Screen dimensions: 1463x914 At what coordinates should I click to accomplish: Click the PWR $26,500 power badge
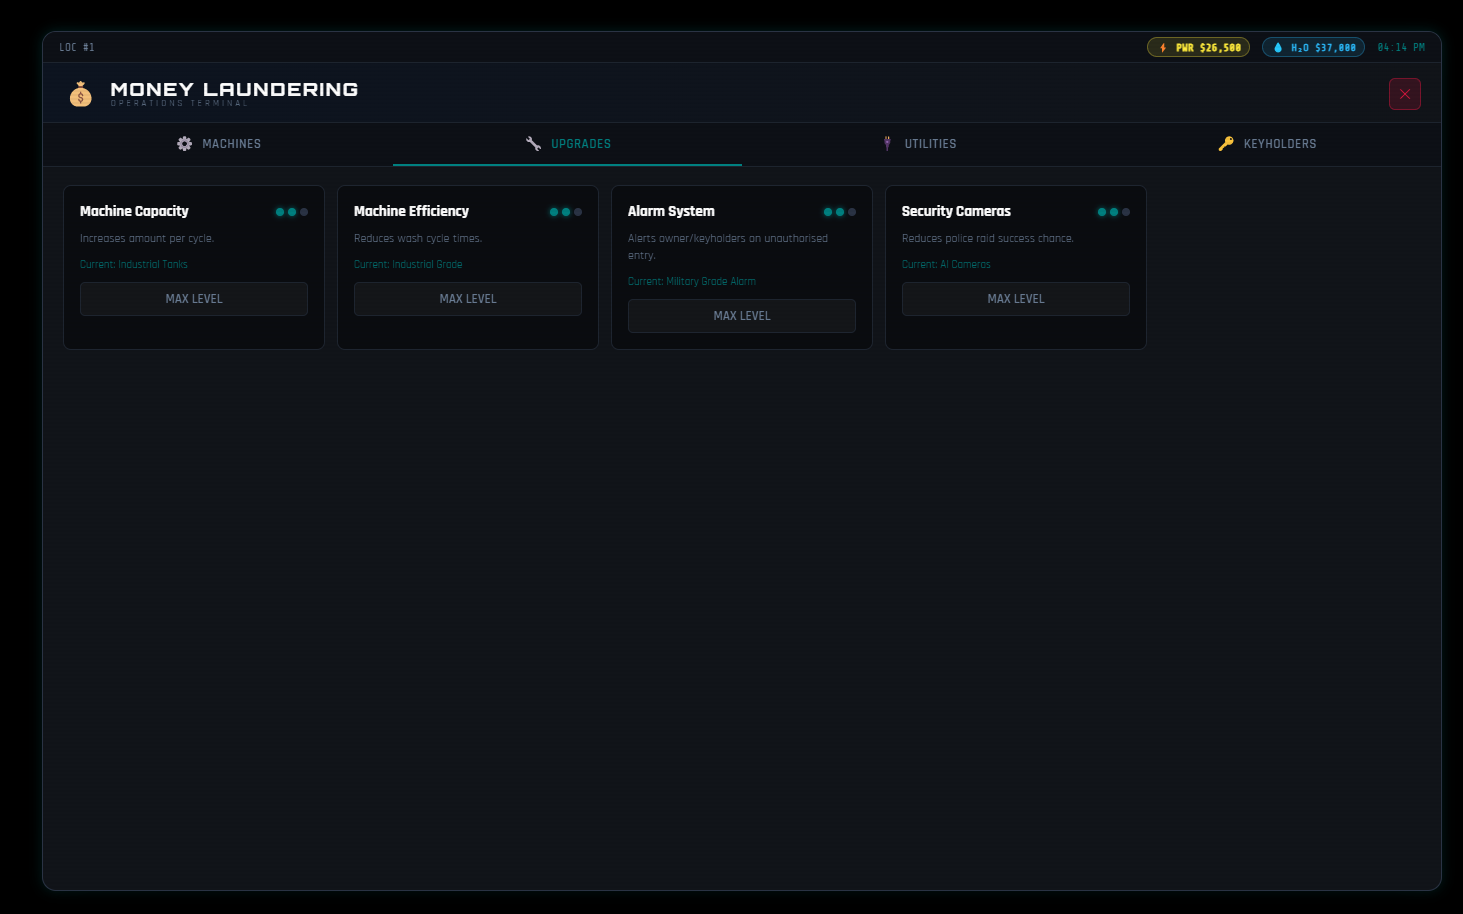1198,48
